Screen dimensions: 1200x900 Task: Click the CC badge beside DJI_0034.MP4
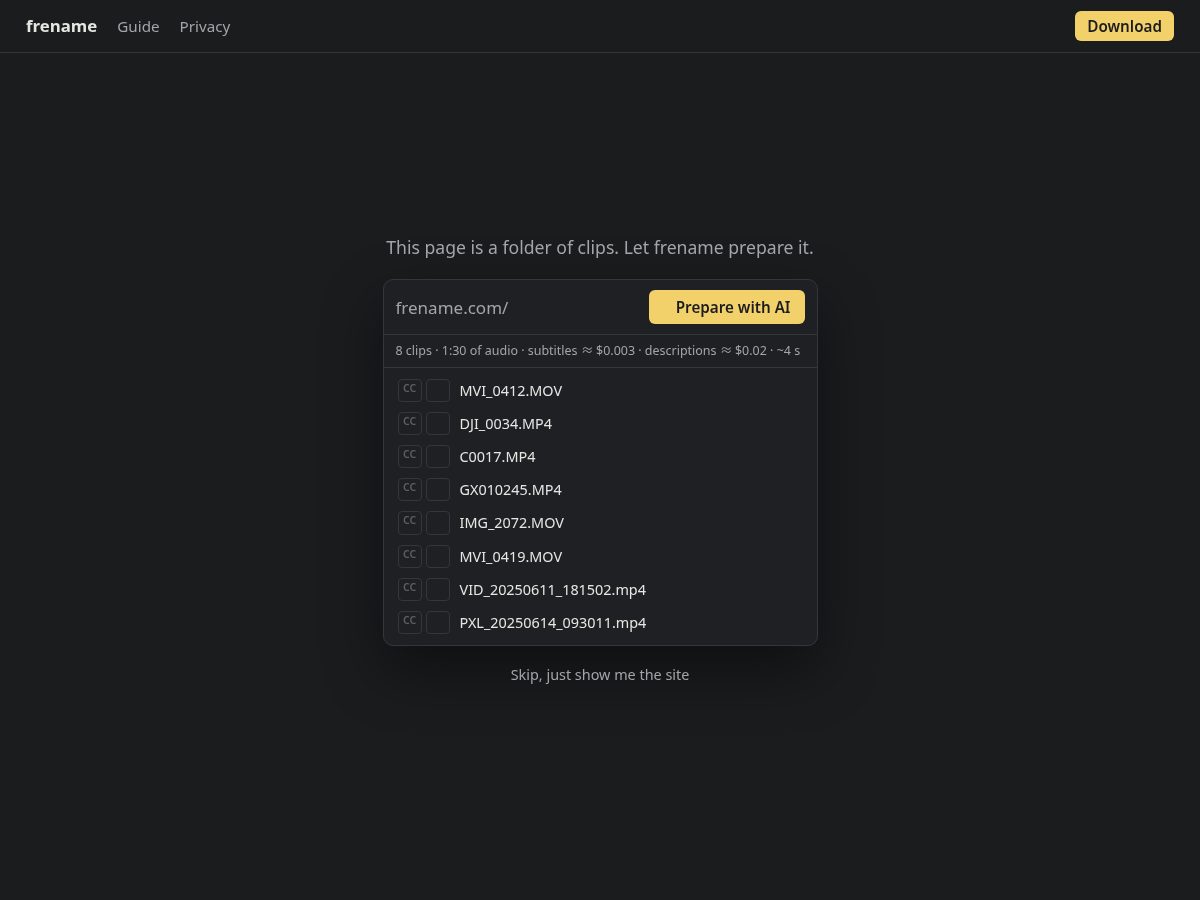click(409, 423)
